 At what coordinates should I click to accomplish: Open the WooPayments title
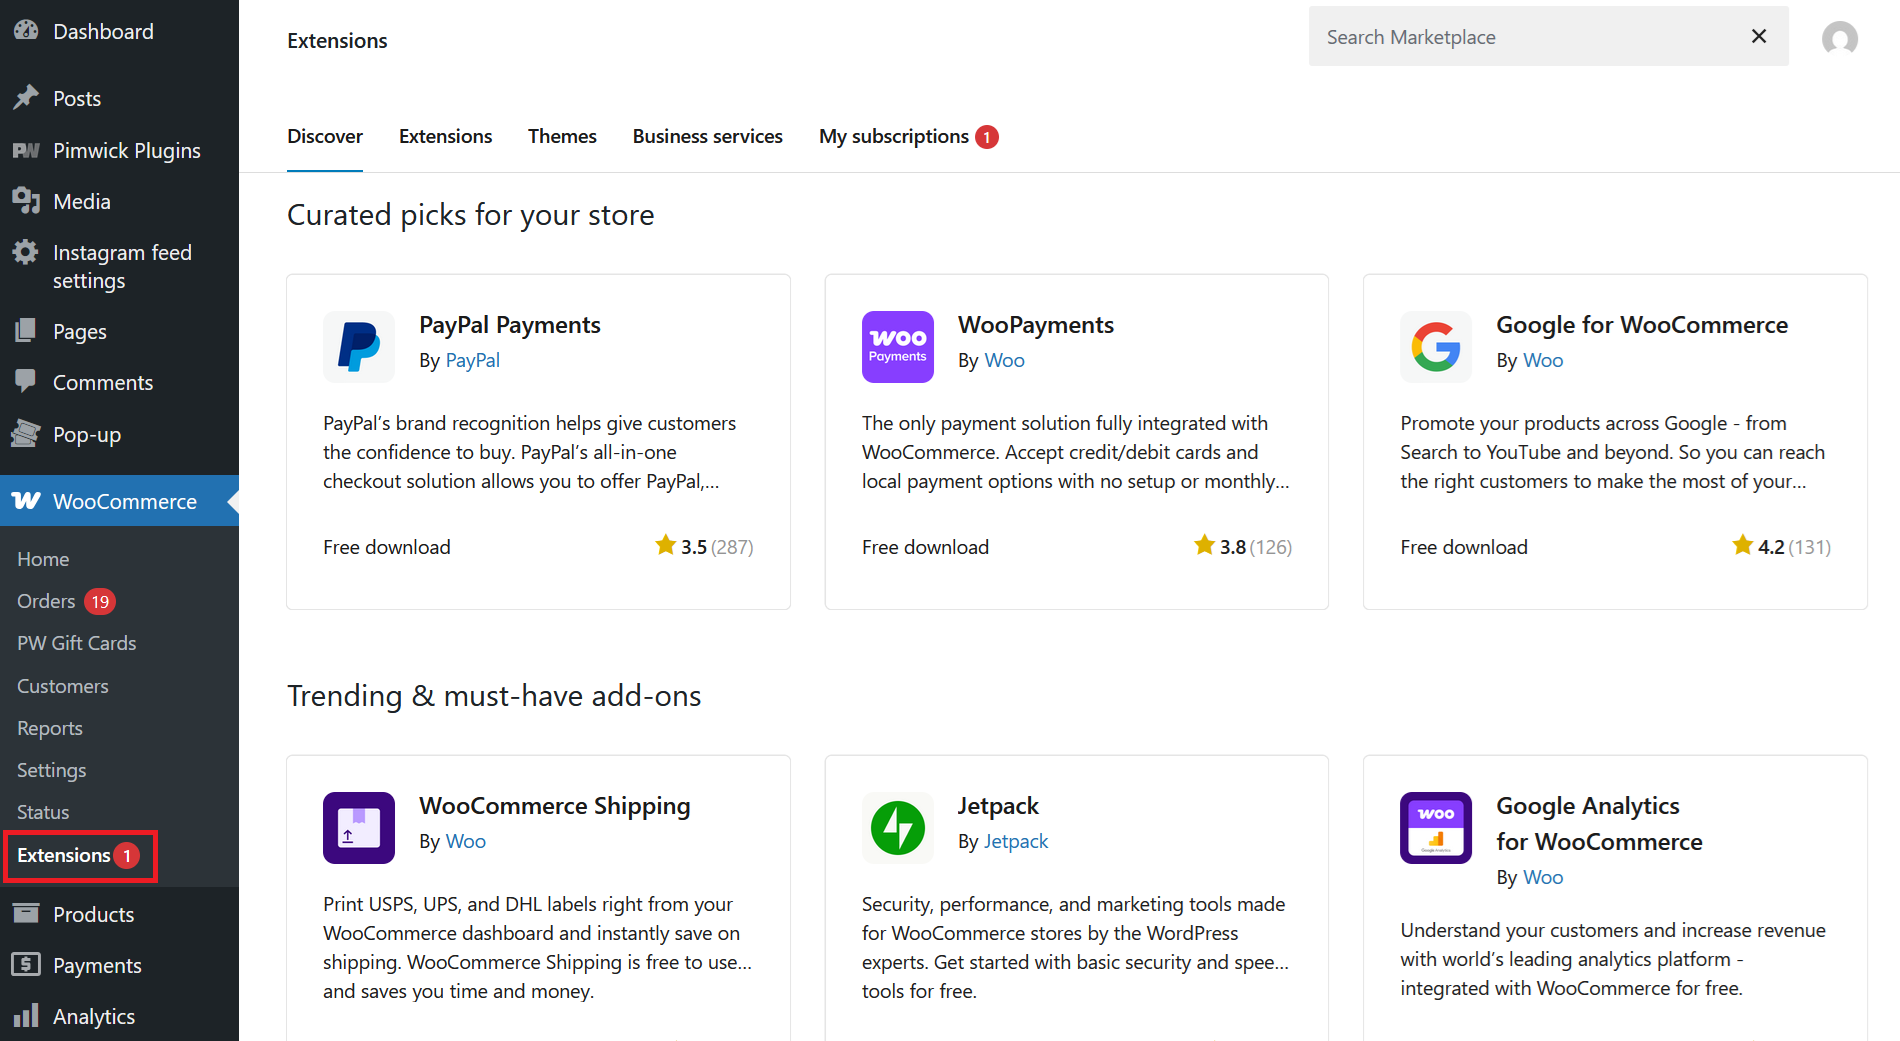tap(1035, 325)
